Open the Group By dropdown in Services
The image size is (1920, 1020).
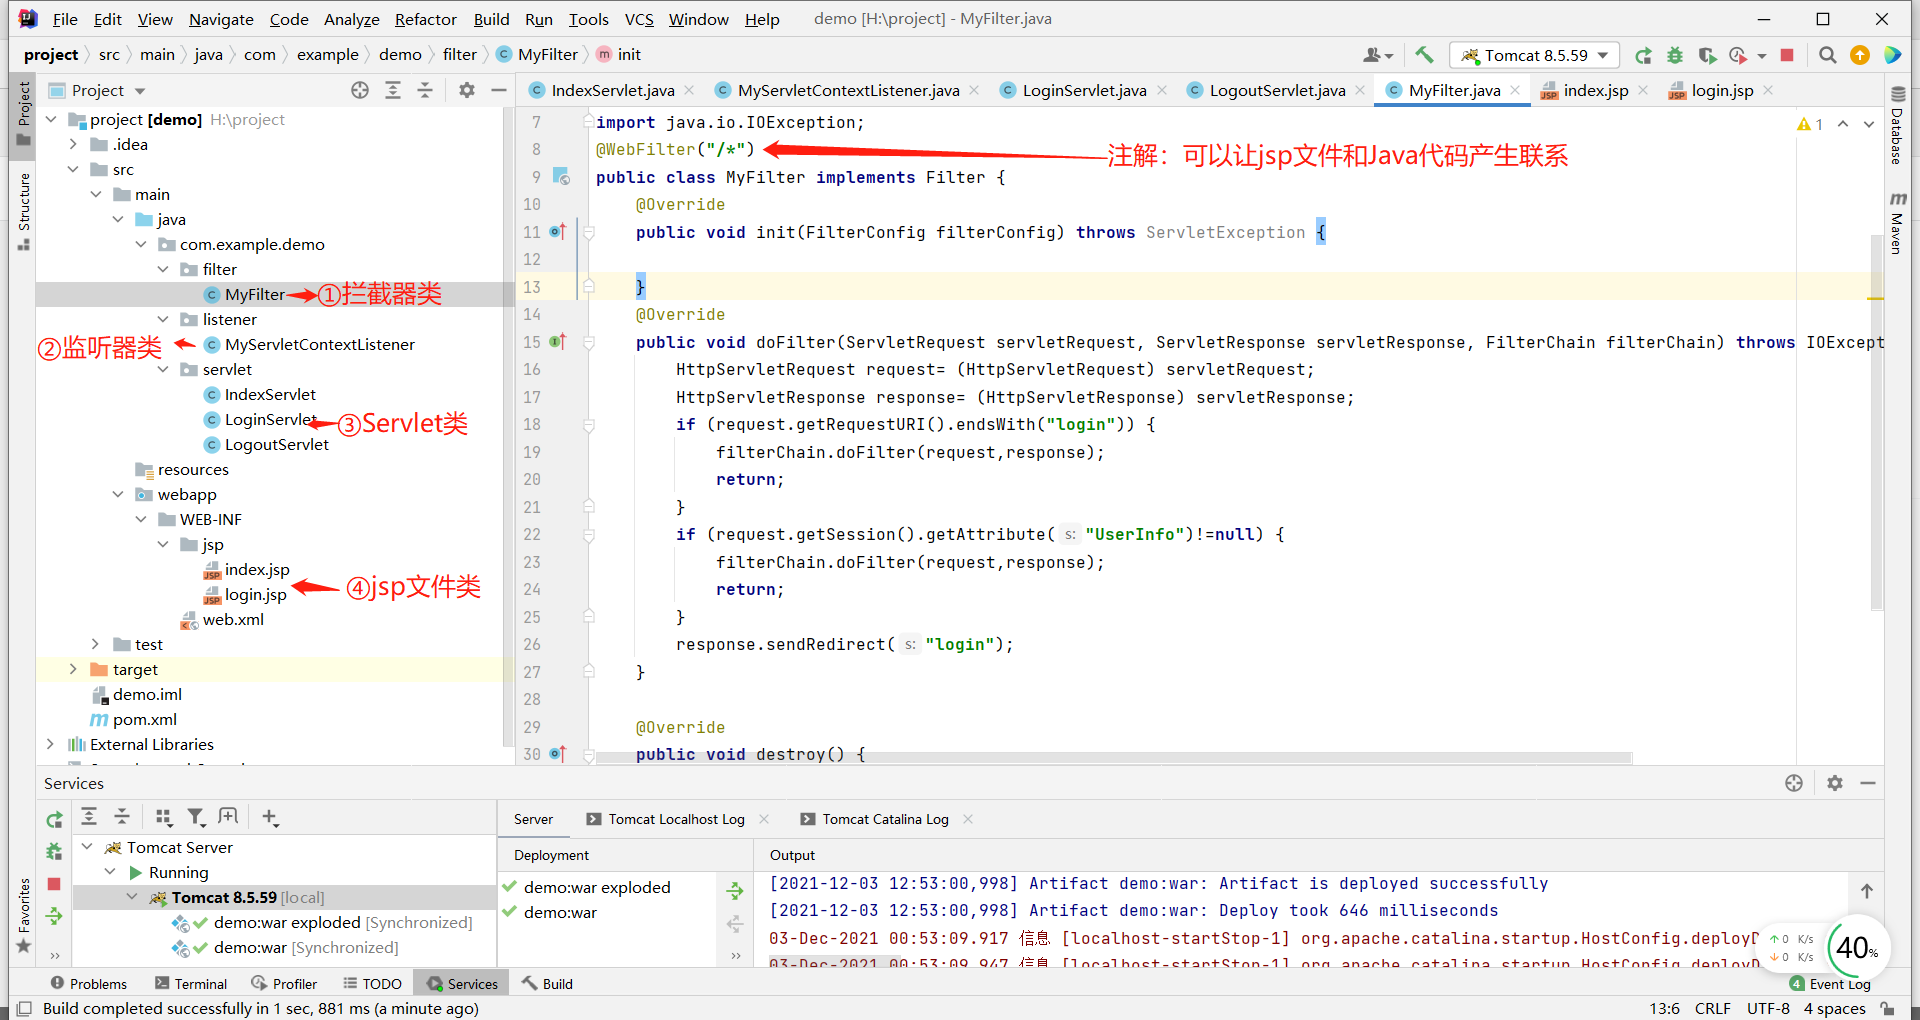164,817
